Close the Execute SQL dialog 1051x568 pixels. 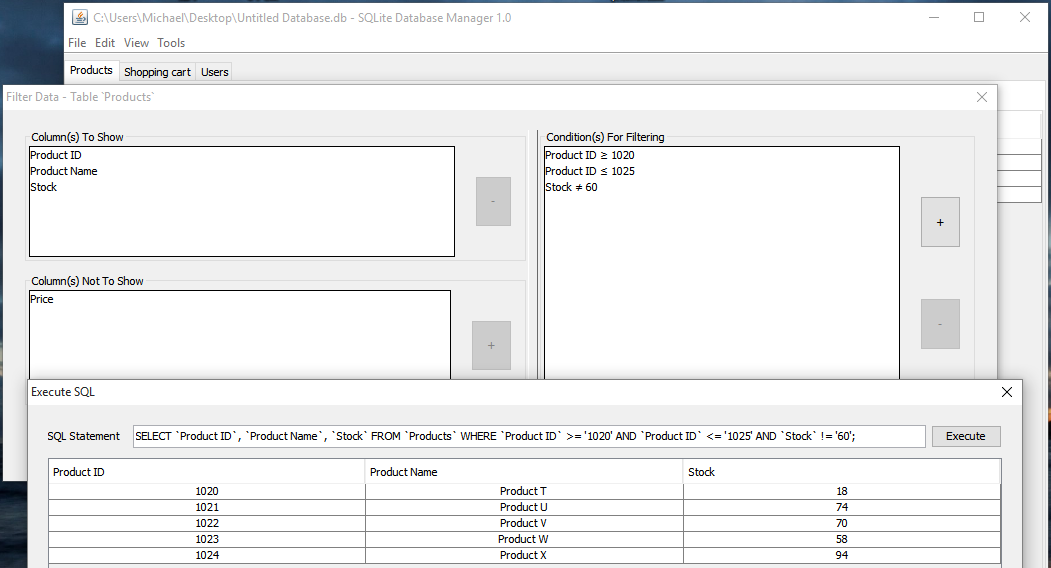(x=1006, y=392)
